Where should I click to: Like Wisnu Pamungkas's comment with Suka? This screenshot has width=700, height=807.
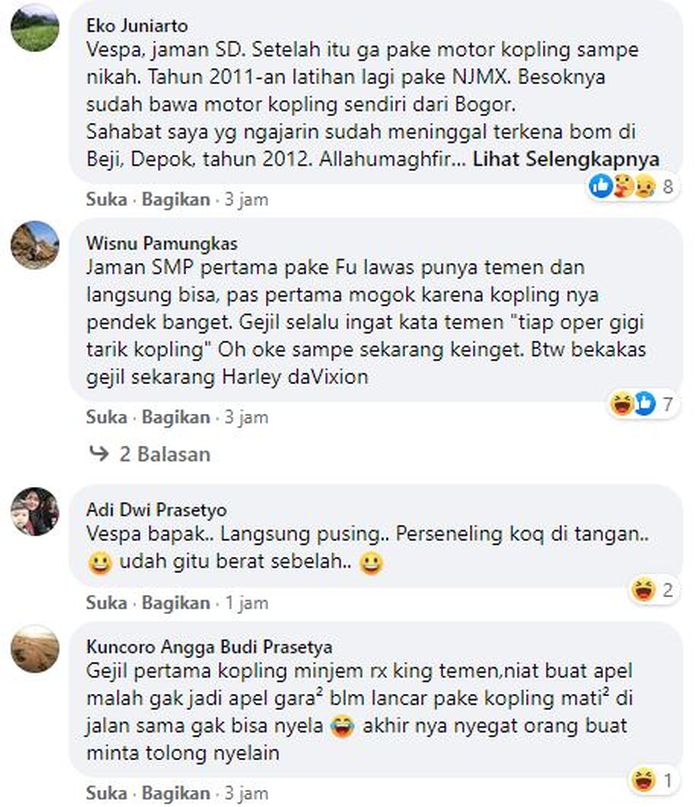coord(107,417)
